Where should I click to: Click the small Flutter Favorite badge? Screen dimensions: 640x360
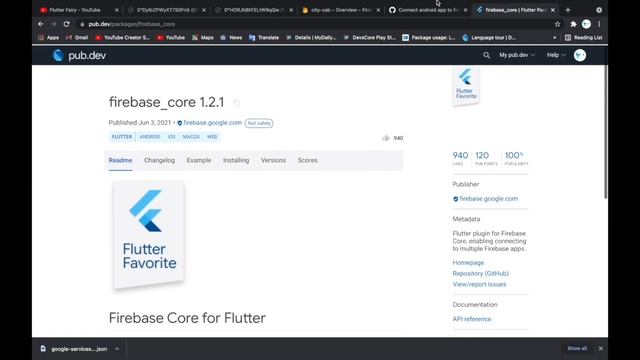point(466,86)
